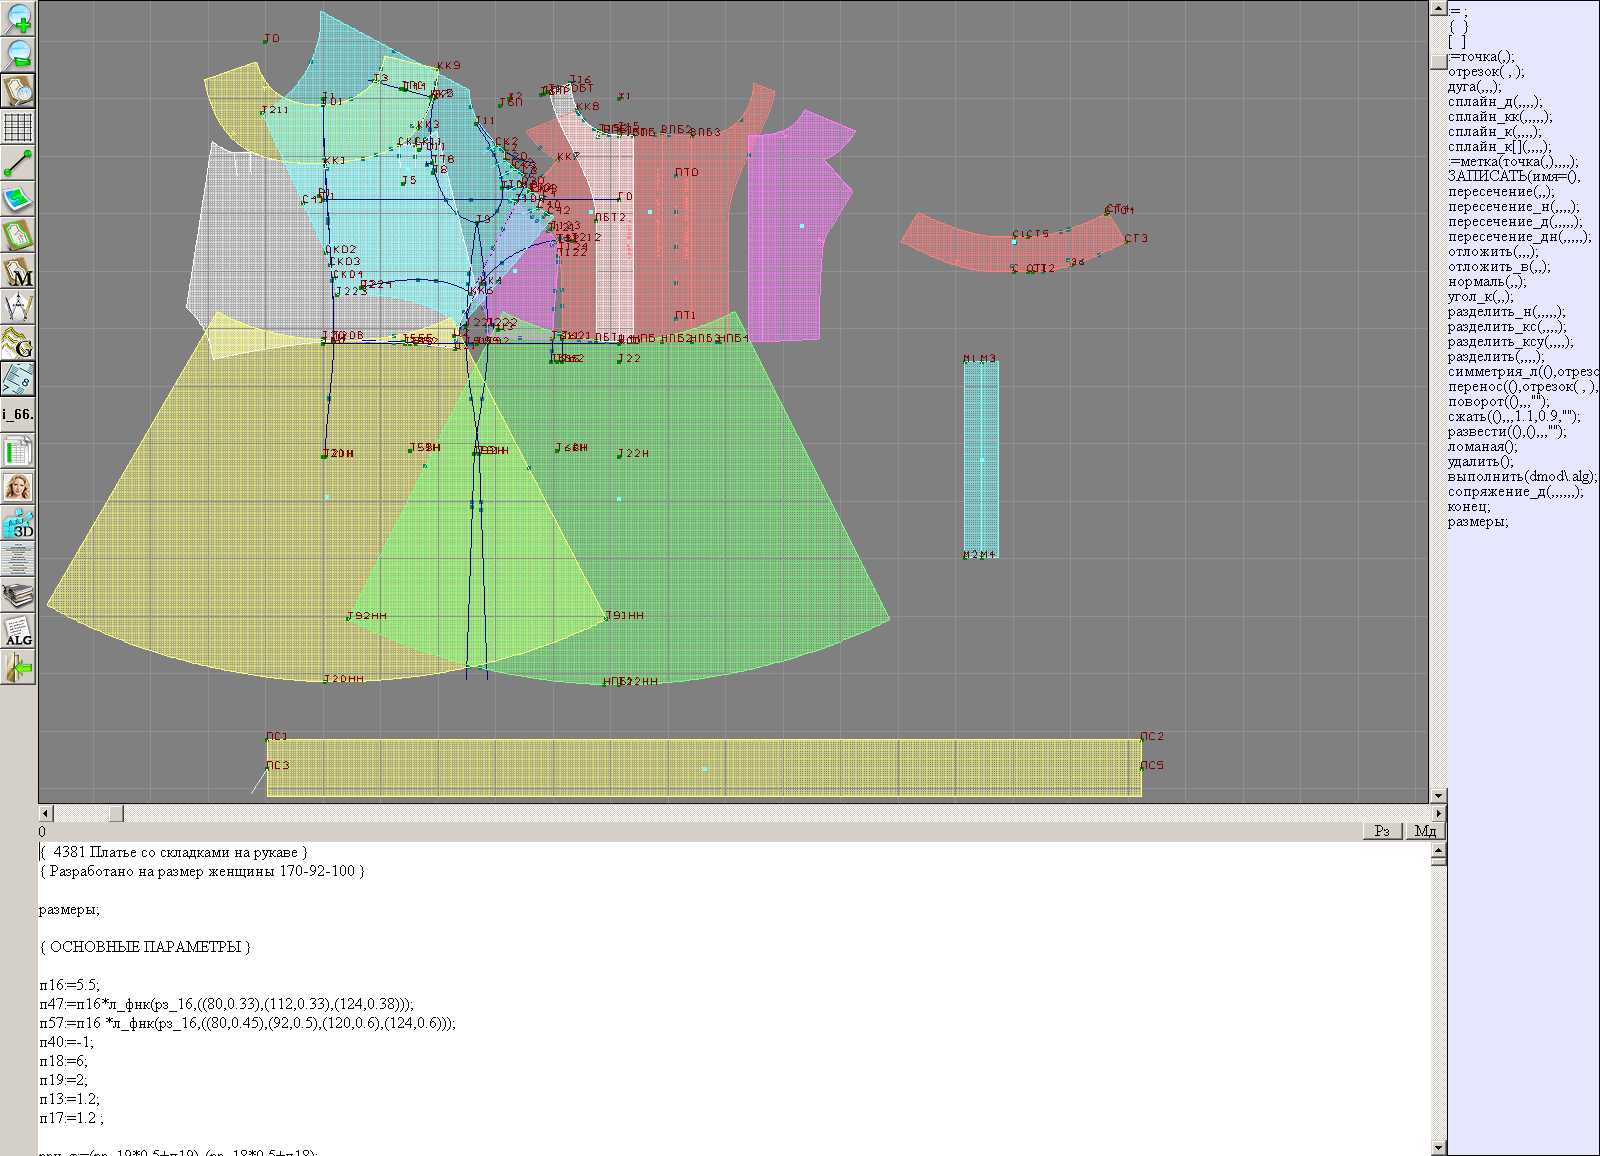
Task: Click the zoom out magnifier icon
Action: coord(18,54)
